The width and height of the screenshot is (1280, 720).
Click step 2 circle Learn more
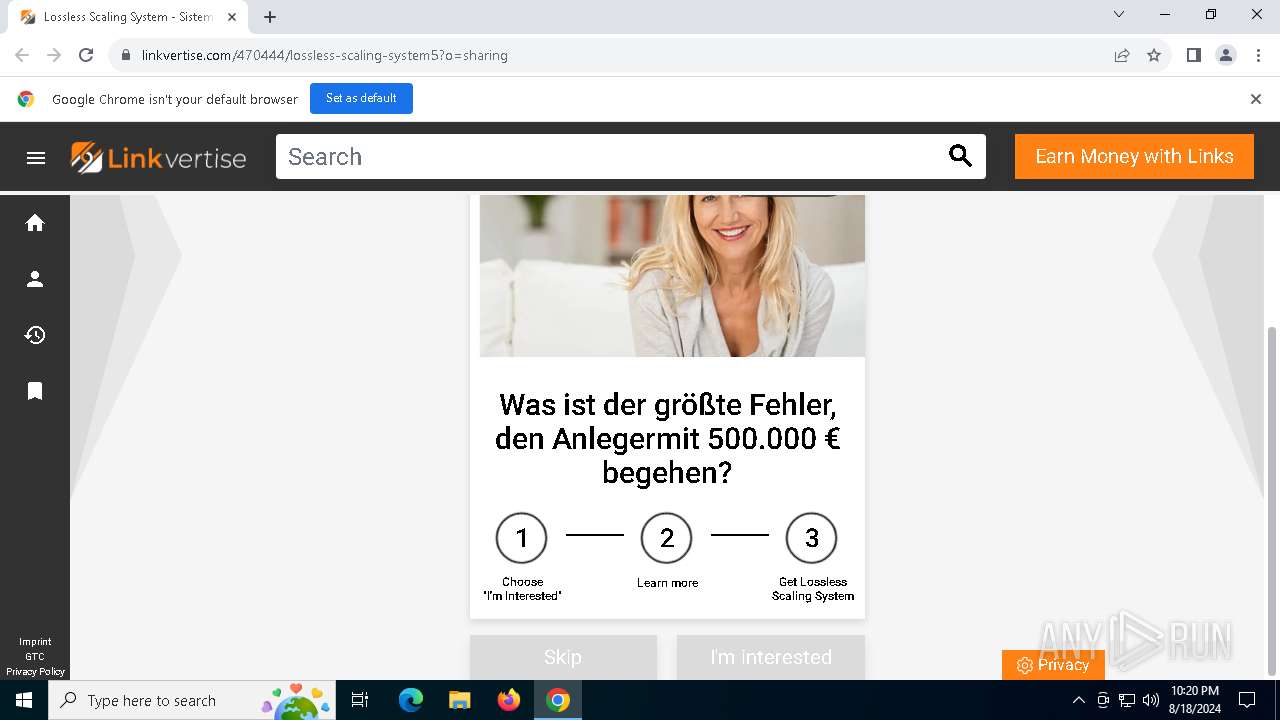pyautogui.click(x=667, y=538)
